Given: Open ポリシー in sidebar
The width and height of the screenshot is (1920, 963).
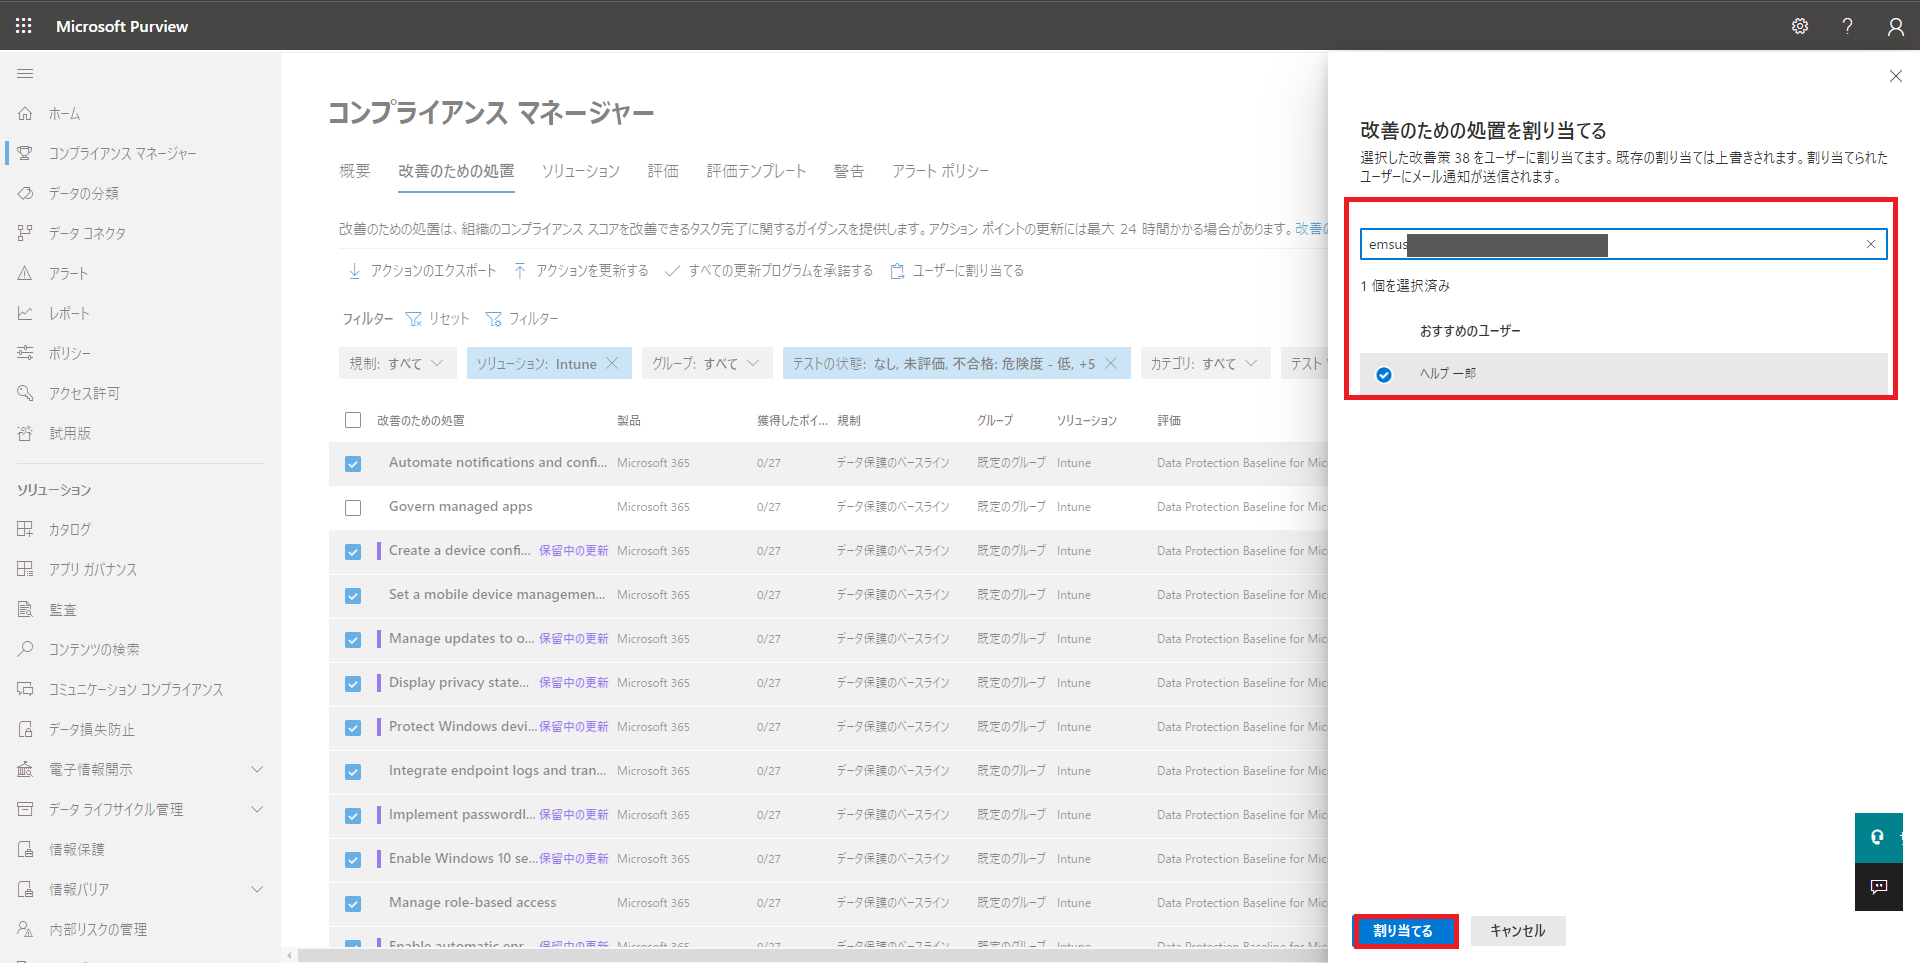Looking at the screenshot, I should 70,353.
